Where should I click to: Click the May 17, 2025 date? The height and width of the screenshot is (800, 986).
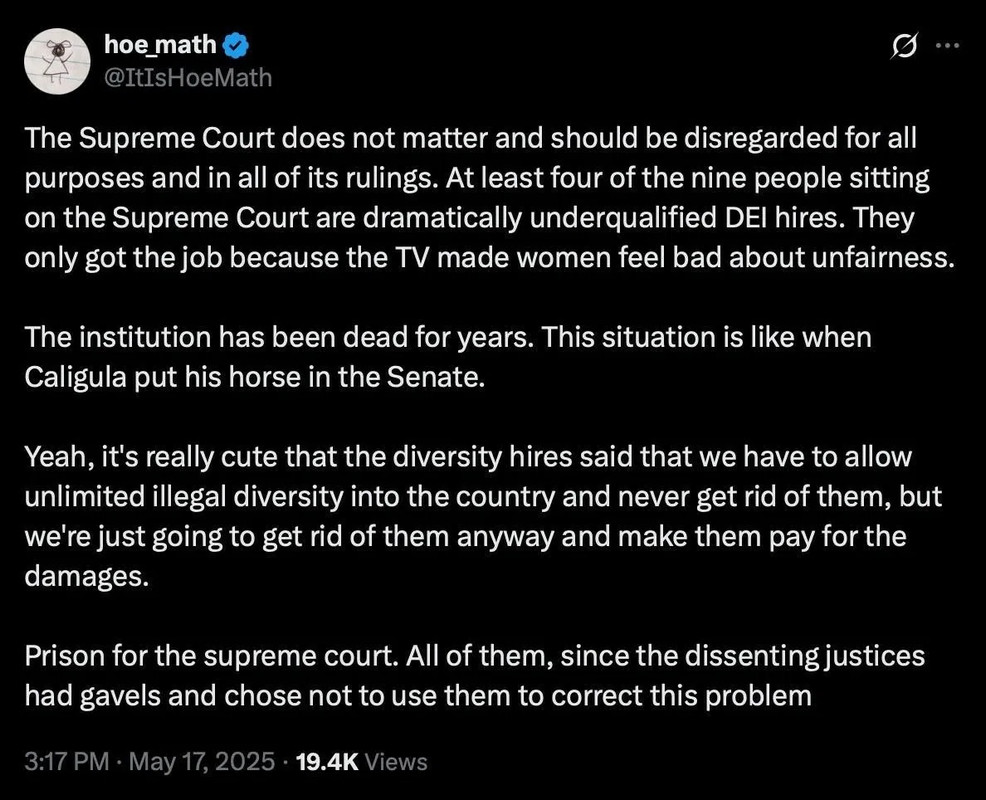(x=200, y=761)
